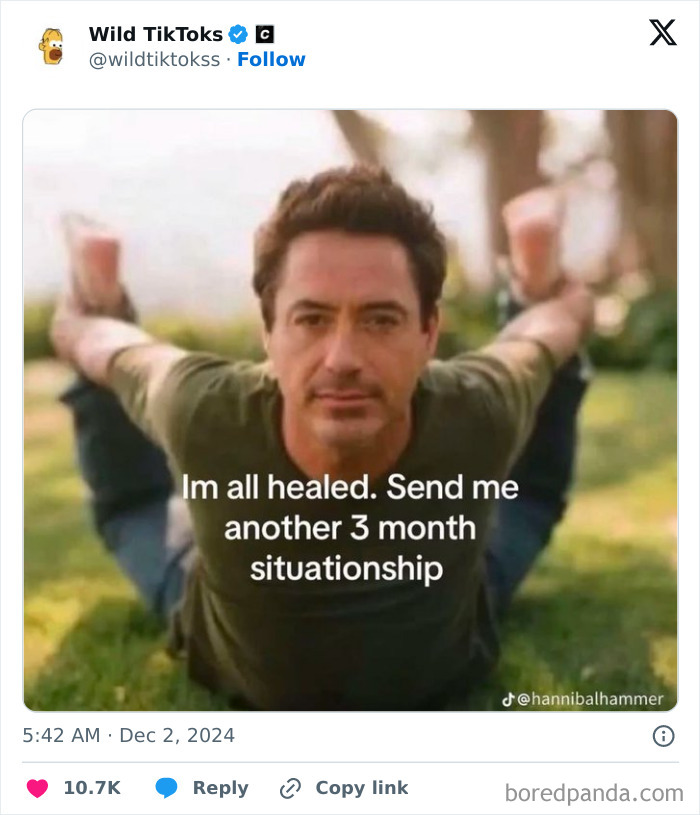Open the 5:42 AM Dec 2, 2024 timestamp
This screenshot has width=700, height=815.
(x=128, y=735)
